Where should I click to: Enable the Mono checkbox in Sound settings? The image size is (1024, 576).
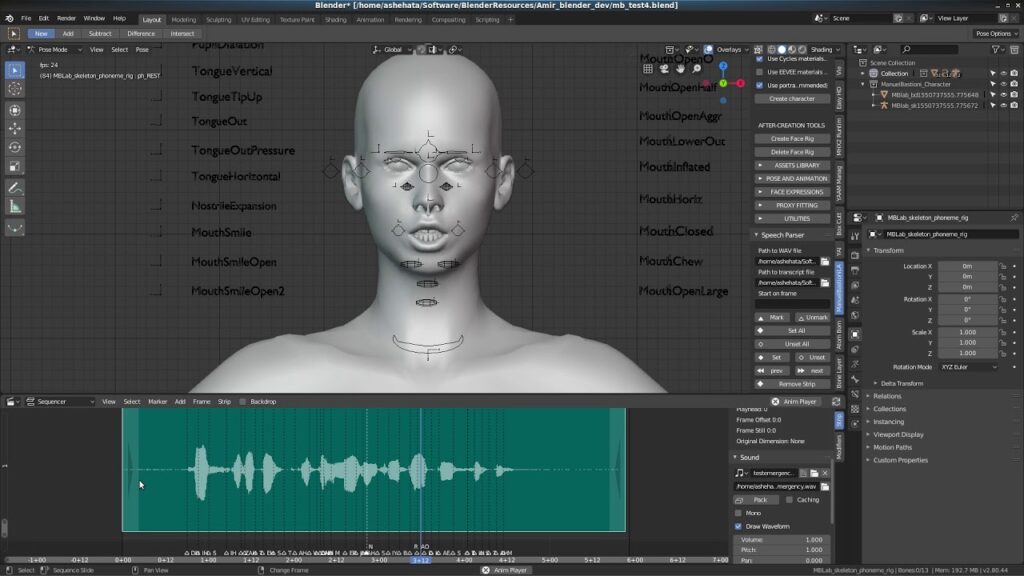coord(737,513)
